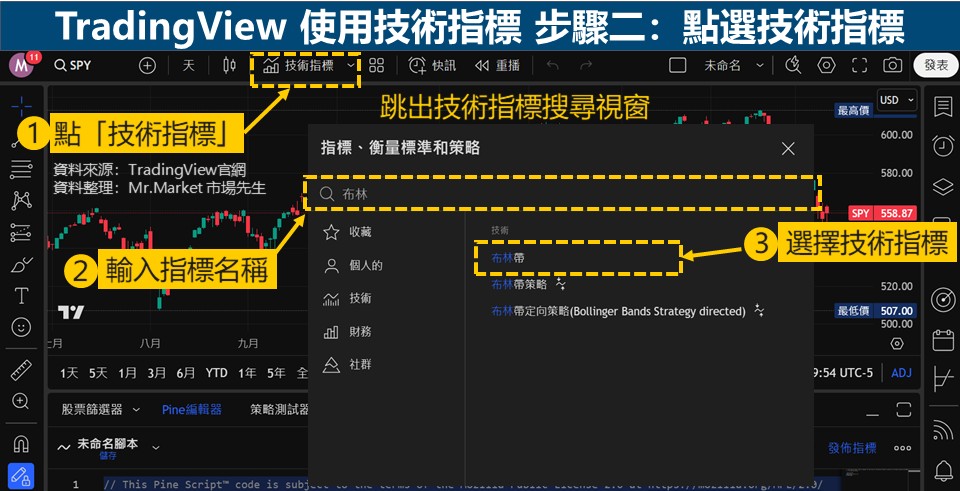Expand the 未命名腳本 script dropdown
Screen dimensions: 960x491
pyautogui.click(x=156, y=448)
